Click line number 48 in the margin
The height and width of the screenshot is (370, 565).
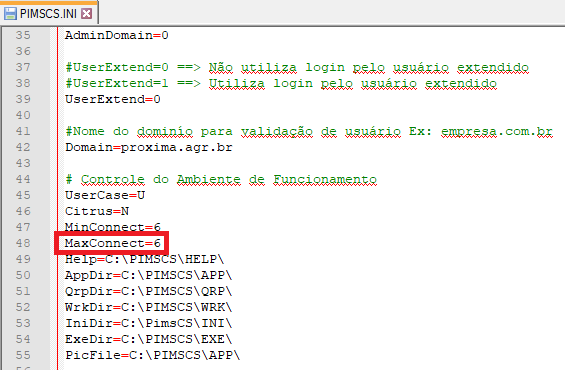tap(23, 243)
